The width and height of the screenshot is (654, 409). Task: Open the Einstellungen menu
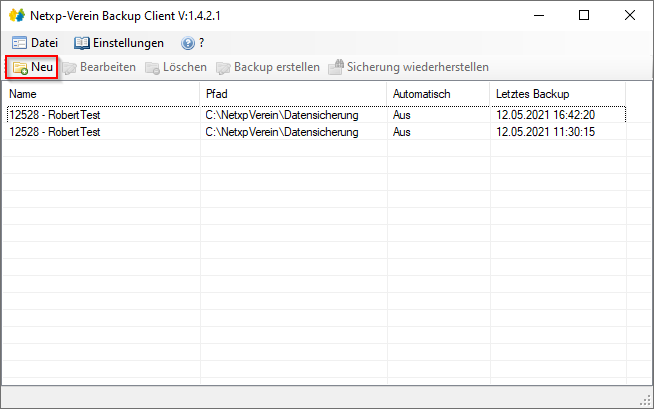click(x=119, y=43)
